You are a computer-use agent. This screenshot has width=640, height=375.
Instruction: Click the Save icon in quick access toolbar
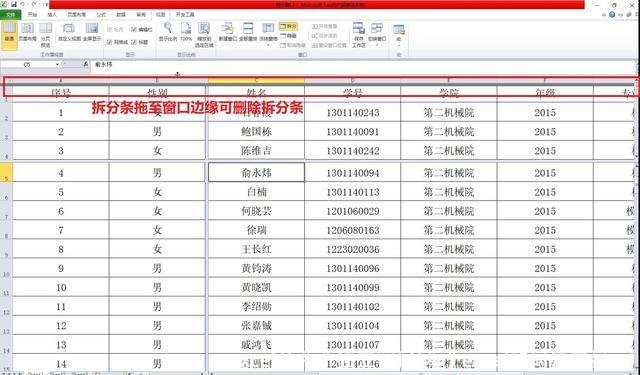click(13, 4)
